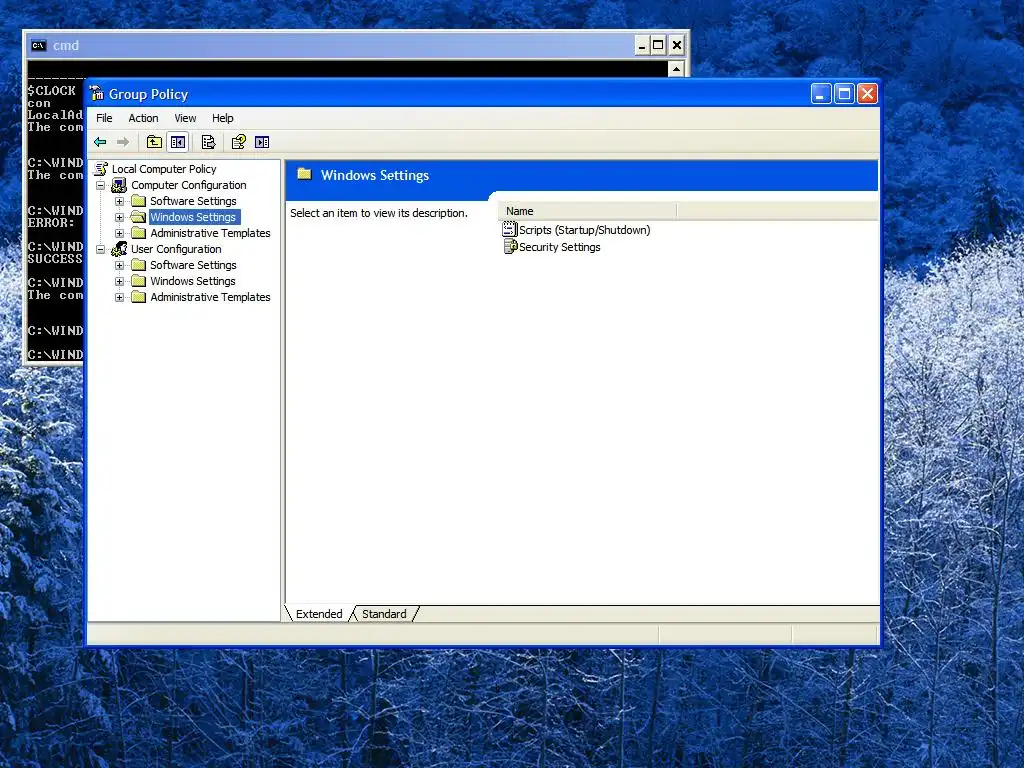This screenshot has width=1024, height=768.
Task: Select the User Configuration label
Action: pyautogui.click(x=176, y=249)
